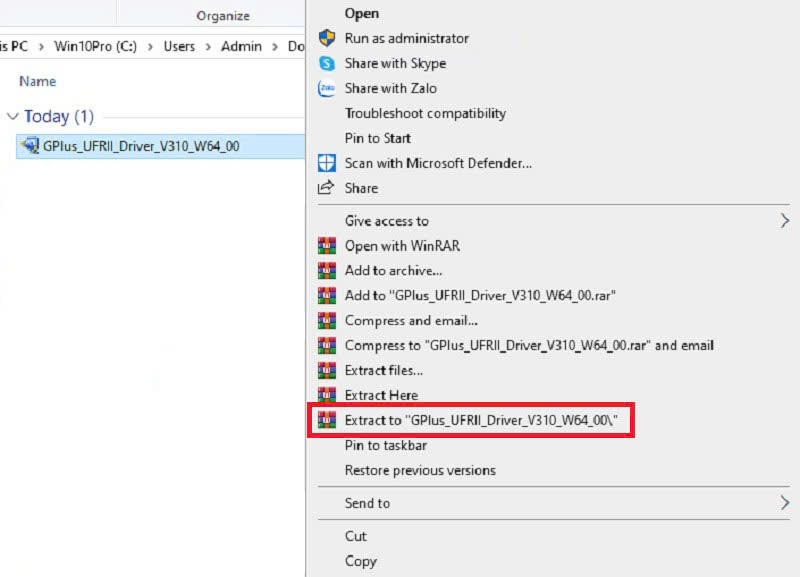Screen dimensions: 800x577
Task: Click WinRAR icon beside Open with WinRAR
Action: point(325,245)
